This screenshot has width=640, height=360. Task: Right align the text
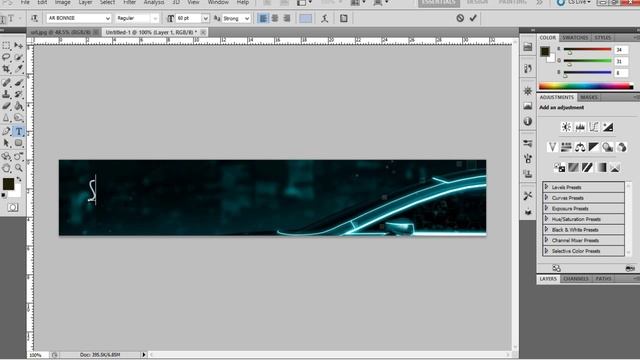(x=287, y=18)
